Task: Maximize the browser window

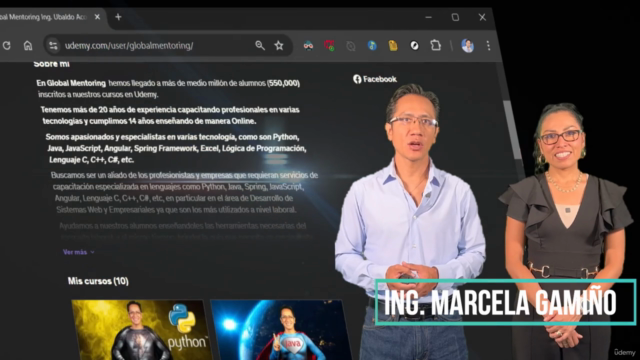Action: click(x=455, y=17)
